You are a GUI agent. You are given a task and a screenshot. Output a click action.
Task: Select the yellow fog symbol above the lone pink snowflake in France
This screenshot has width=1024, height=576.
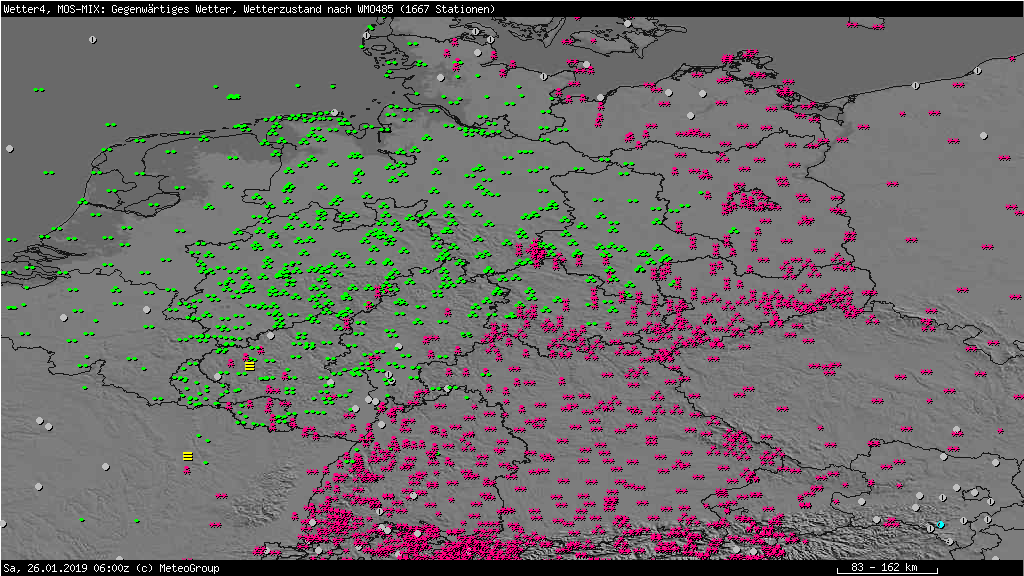187,456
